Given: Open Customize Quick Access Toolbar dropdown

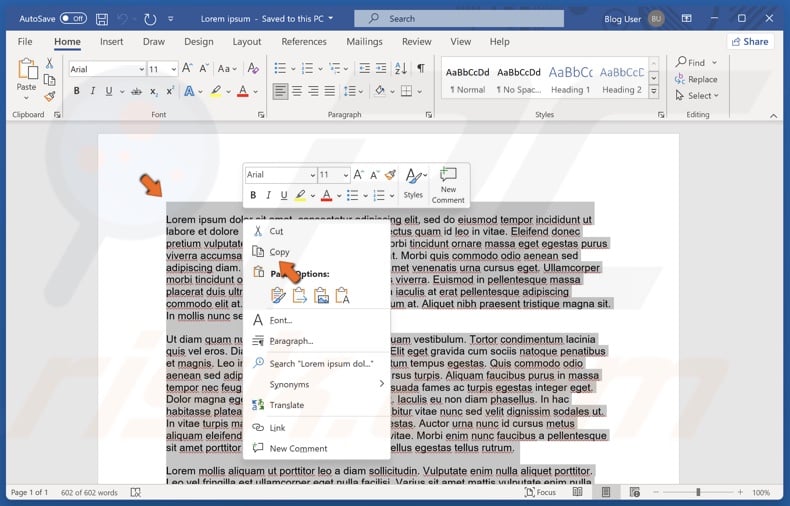Looking at the screenshot, I should point(171,19).
